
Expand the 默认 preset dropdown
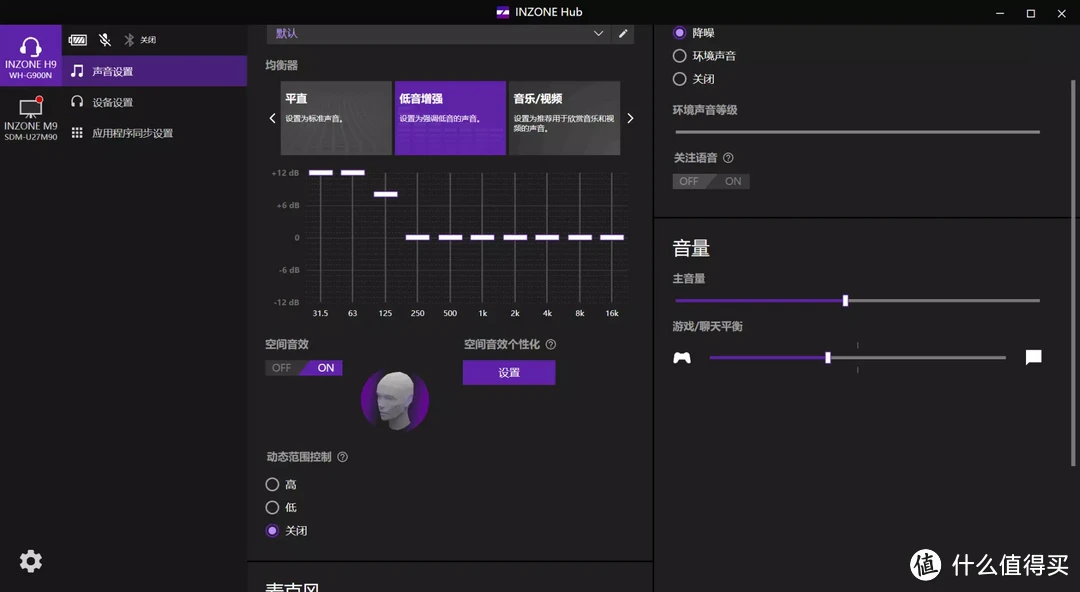pyautogui.click(x=437, y=34)
